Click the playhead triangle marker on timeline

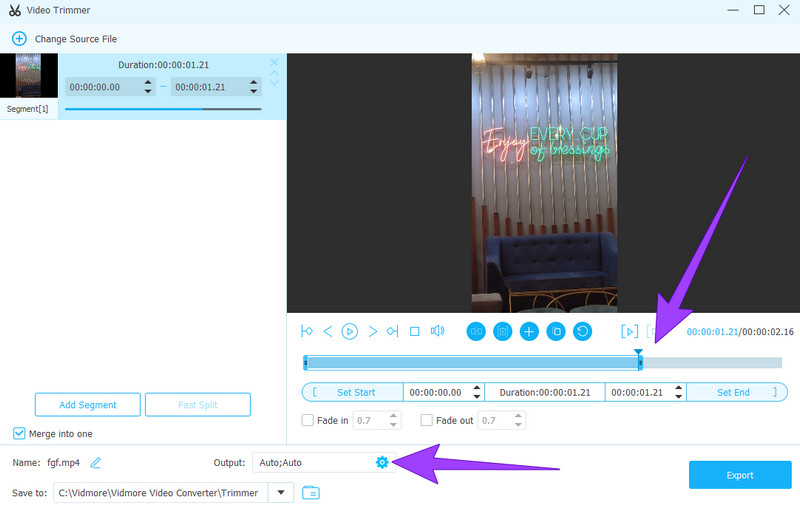638,351
